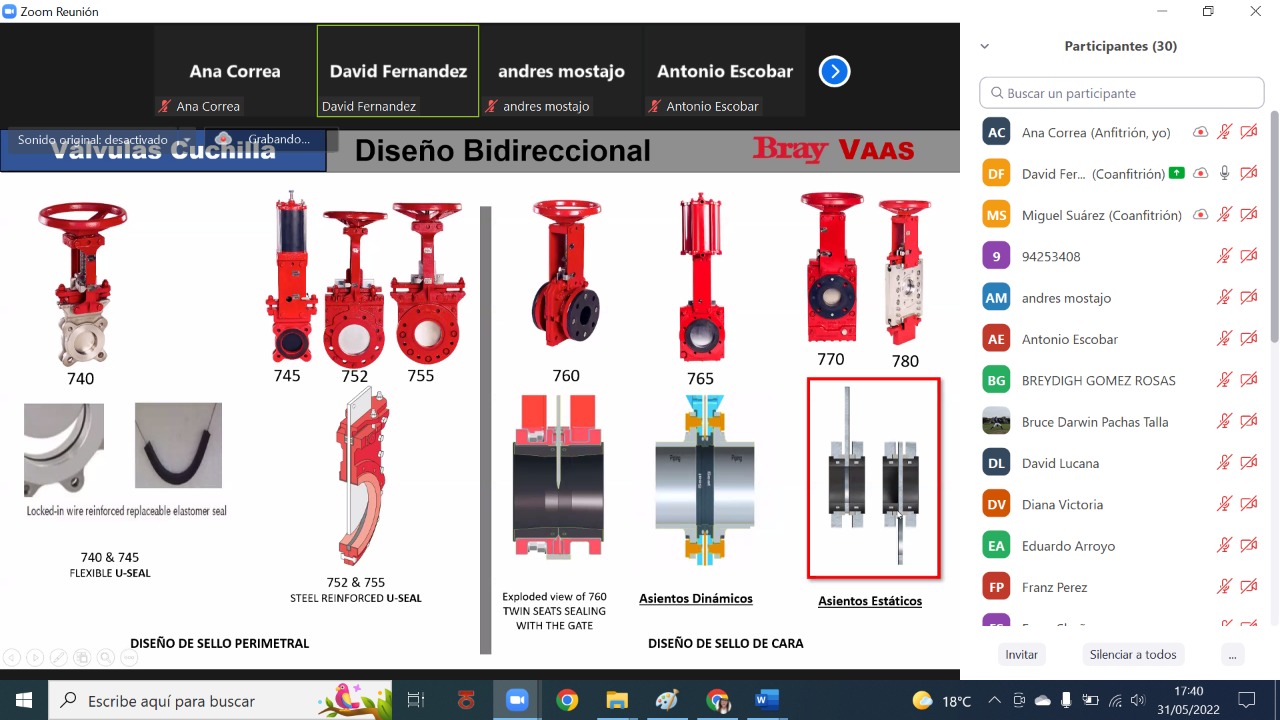Click the Buscar un participante search field

pyautogui.click(x=1122, y=93)
